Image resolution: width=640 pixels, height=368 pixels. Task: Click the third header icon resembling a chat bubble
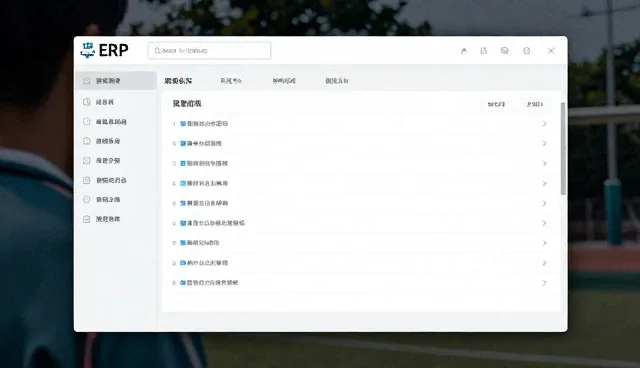504,51
